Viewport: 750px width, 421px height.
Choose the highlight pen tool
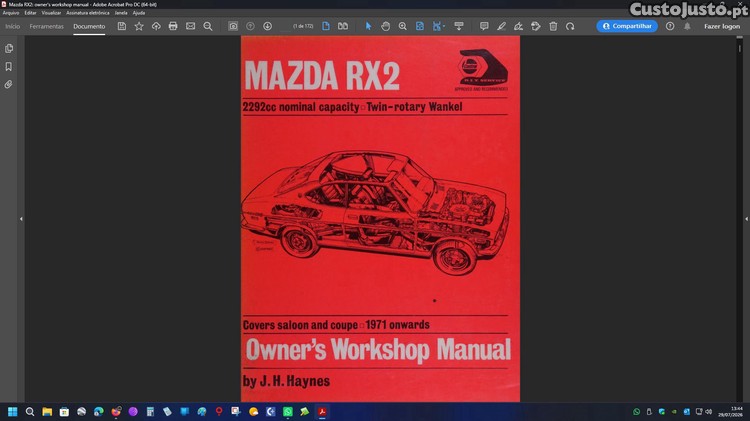(x=501, y=26)
